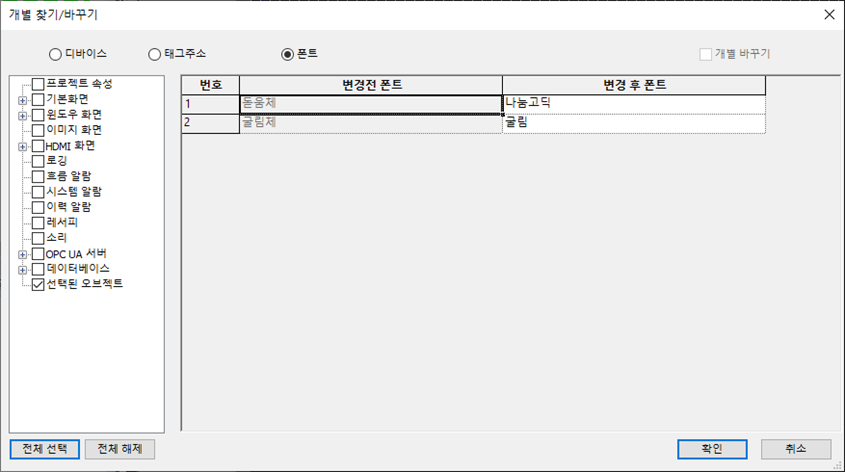This screenshot has height=472, width=845.
Task: Expand the HDMI 화면 tree node
Action: point(22,147)
